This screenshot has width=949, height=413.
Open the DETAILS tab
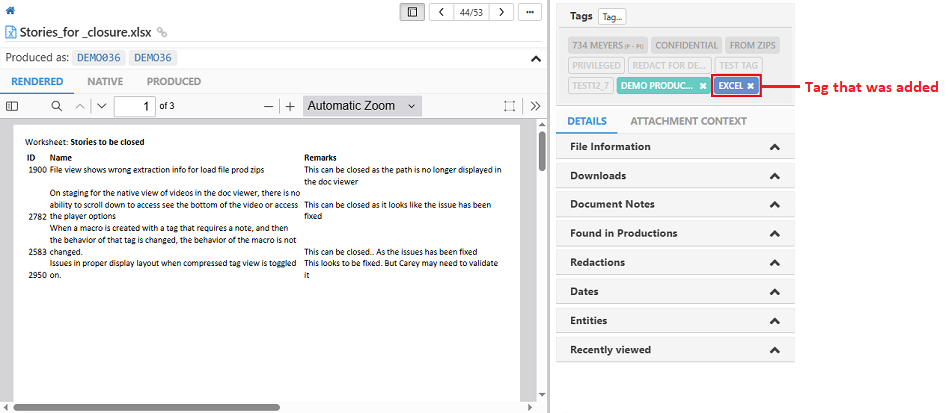pyautogui.click(x=587, y=121)
